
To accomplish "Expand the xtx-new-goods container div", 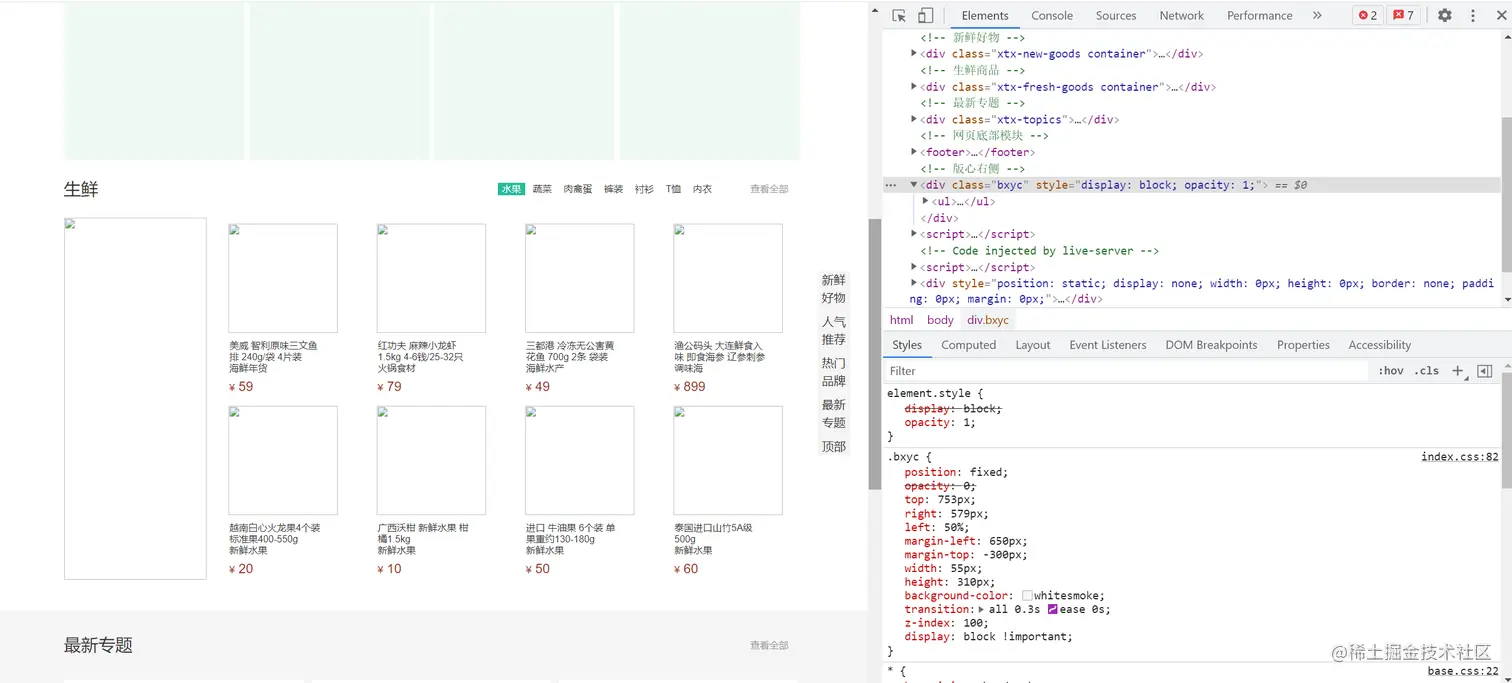I will (914, 53).
